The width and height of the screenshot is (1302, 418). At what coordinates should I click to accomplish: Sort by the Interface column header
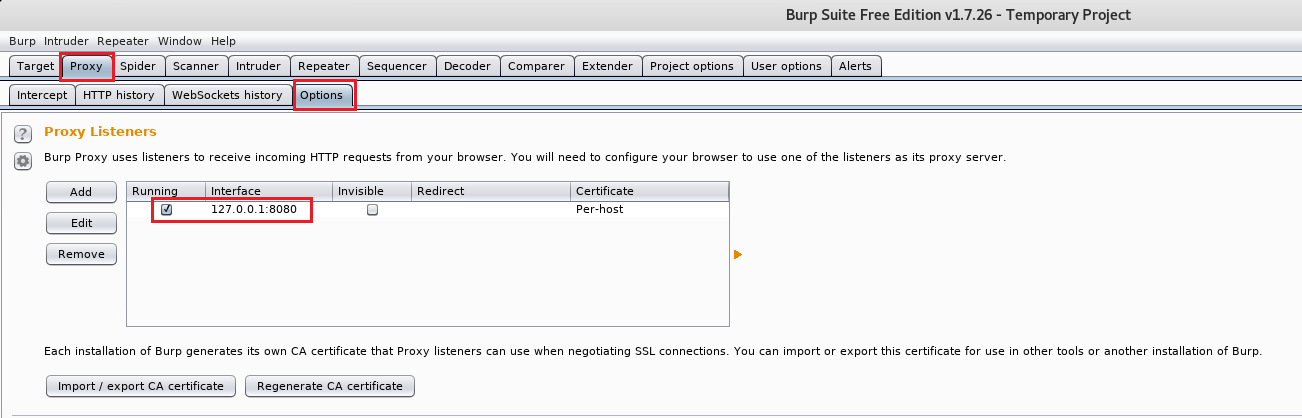coord(269,191)
